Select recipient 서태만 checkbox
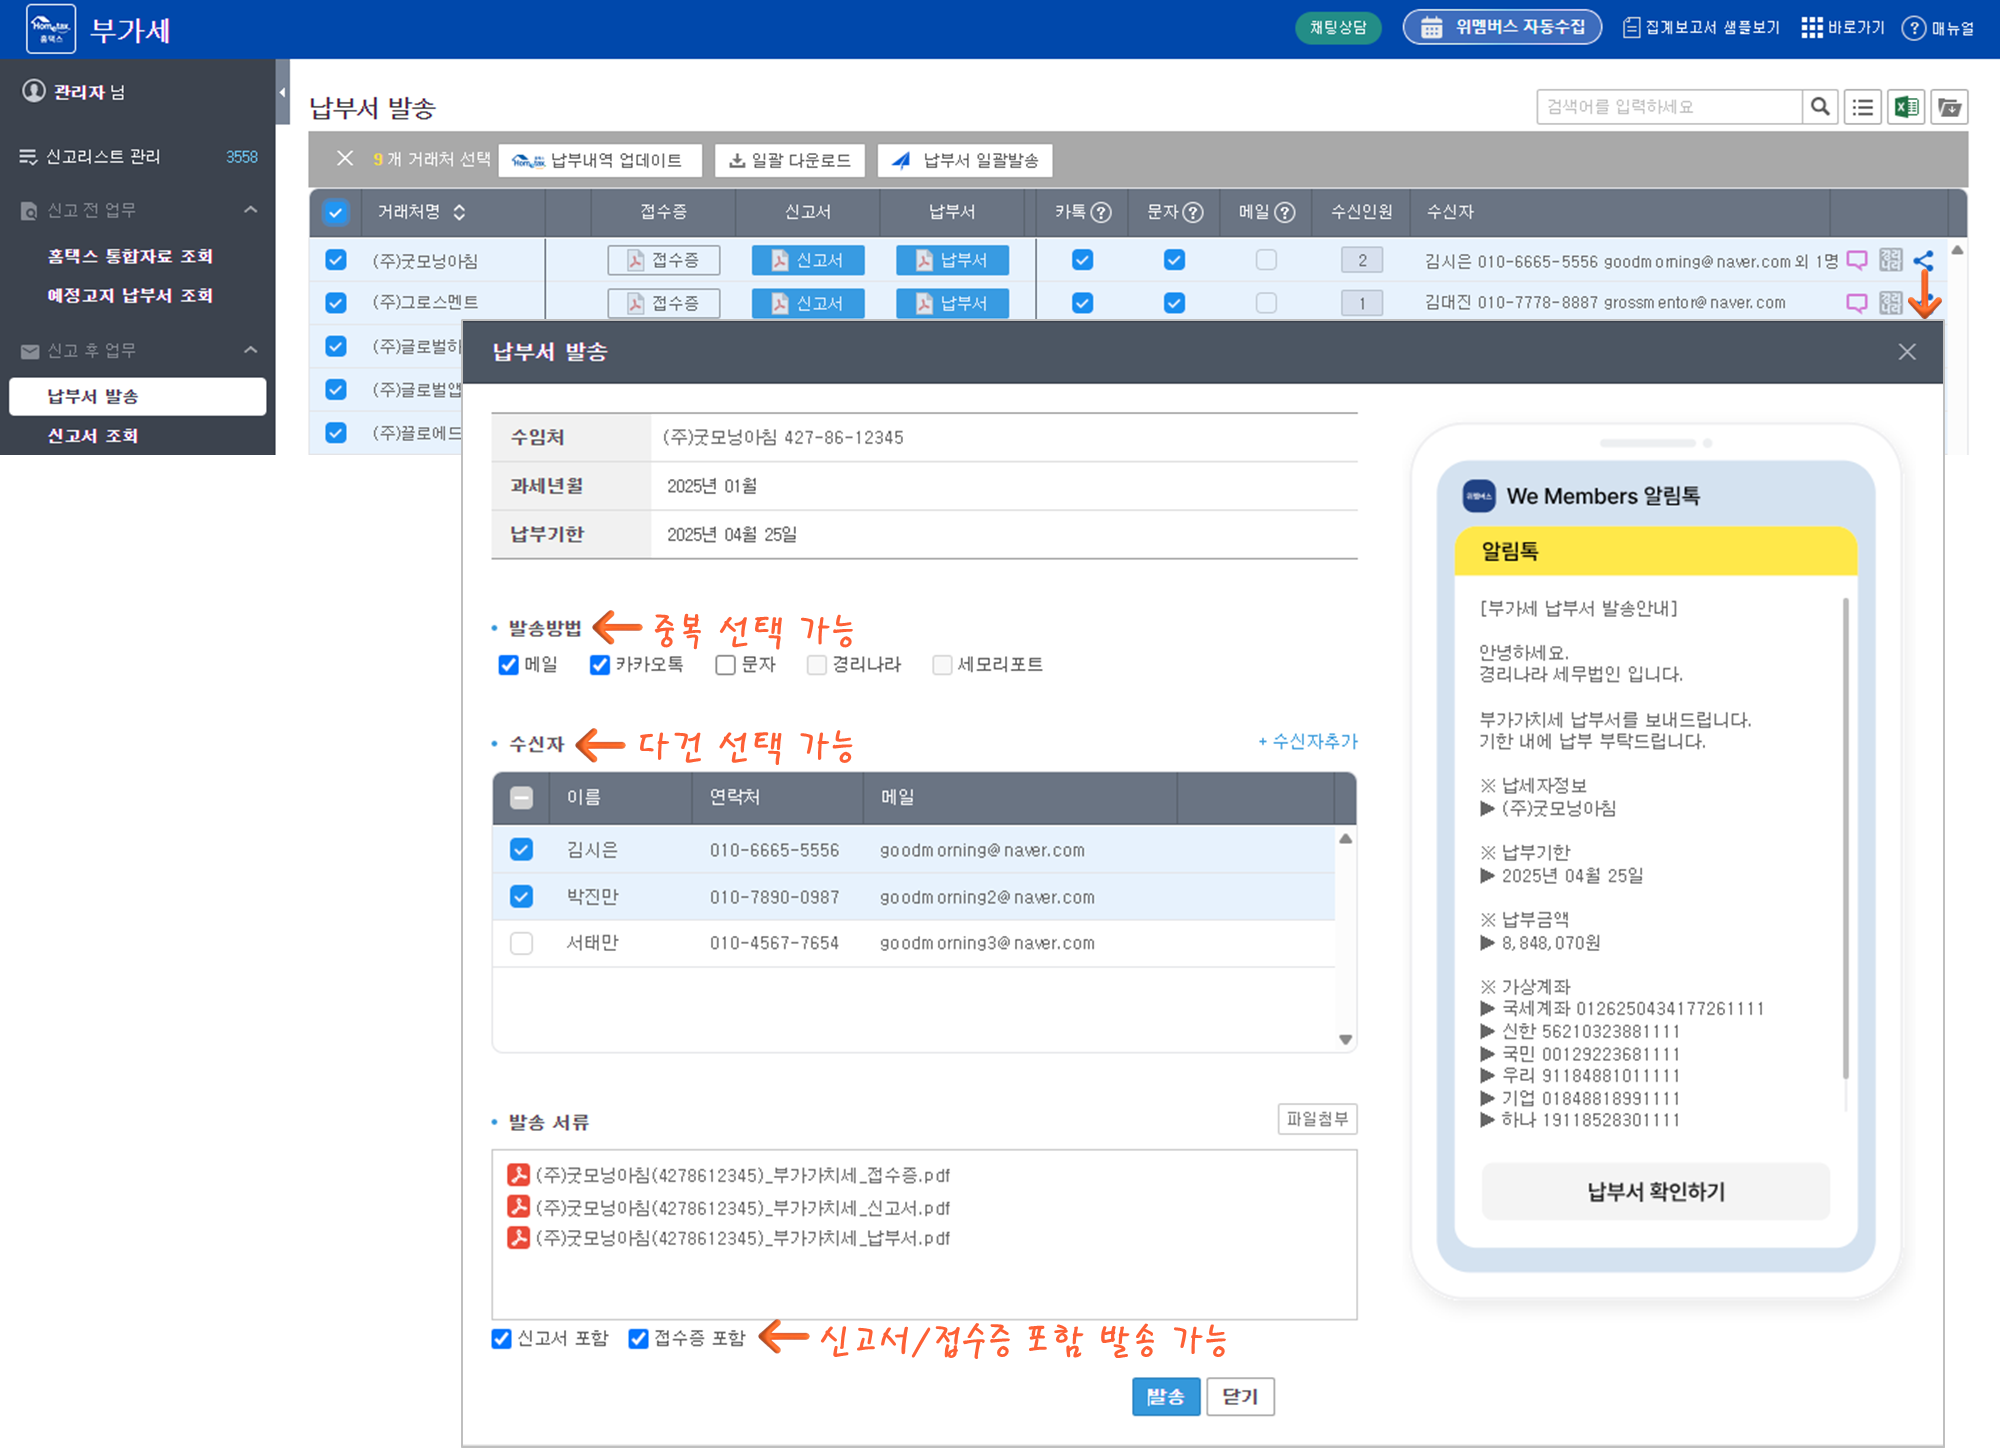Image resolution: width=2000 pixels, height=1448 pixels. (521, 943)
